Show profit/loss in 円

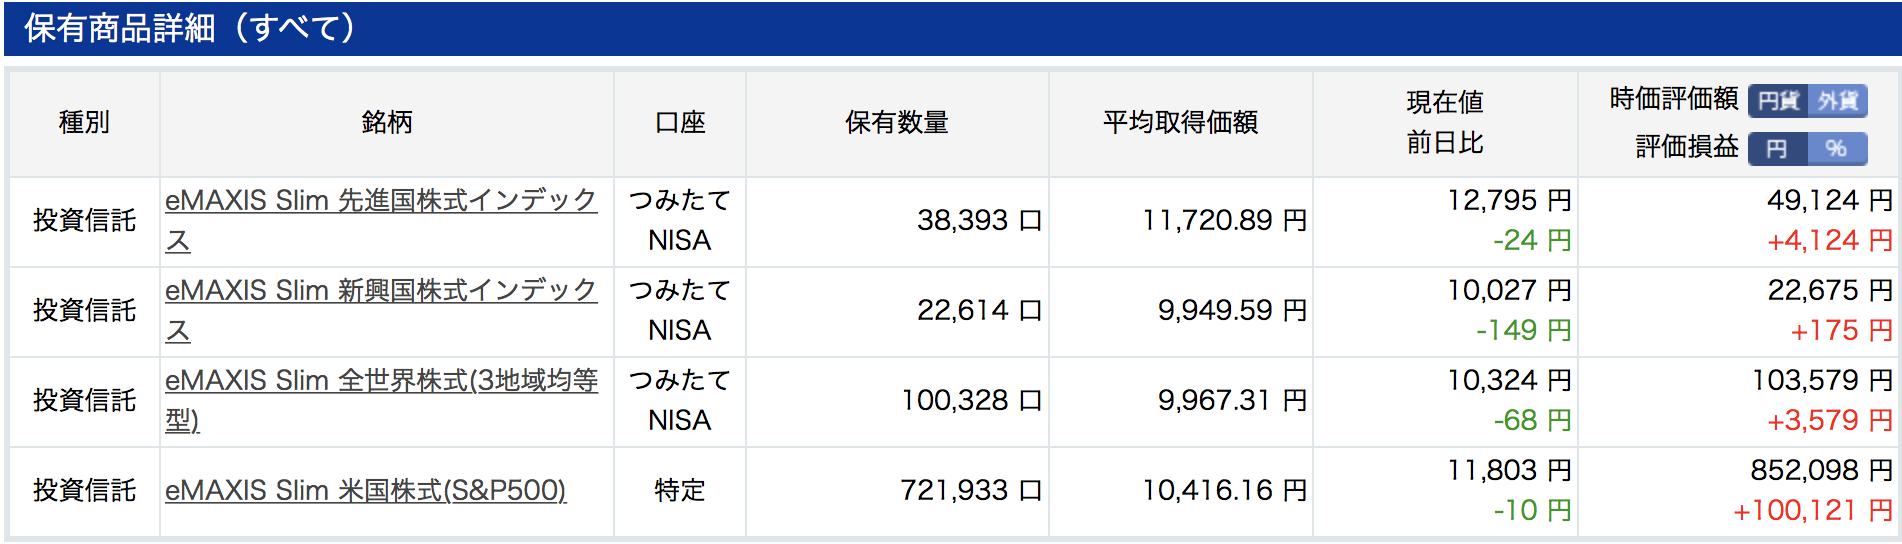click(1777, 149)
